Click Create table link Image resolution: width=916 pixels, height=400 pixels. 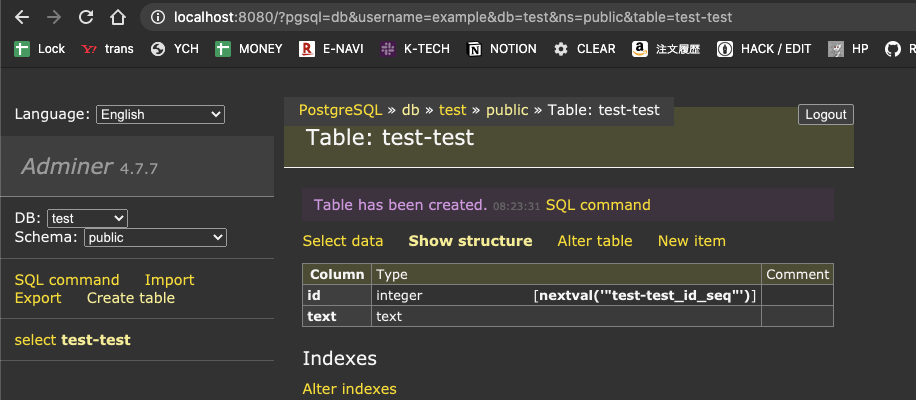point(130,298)
